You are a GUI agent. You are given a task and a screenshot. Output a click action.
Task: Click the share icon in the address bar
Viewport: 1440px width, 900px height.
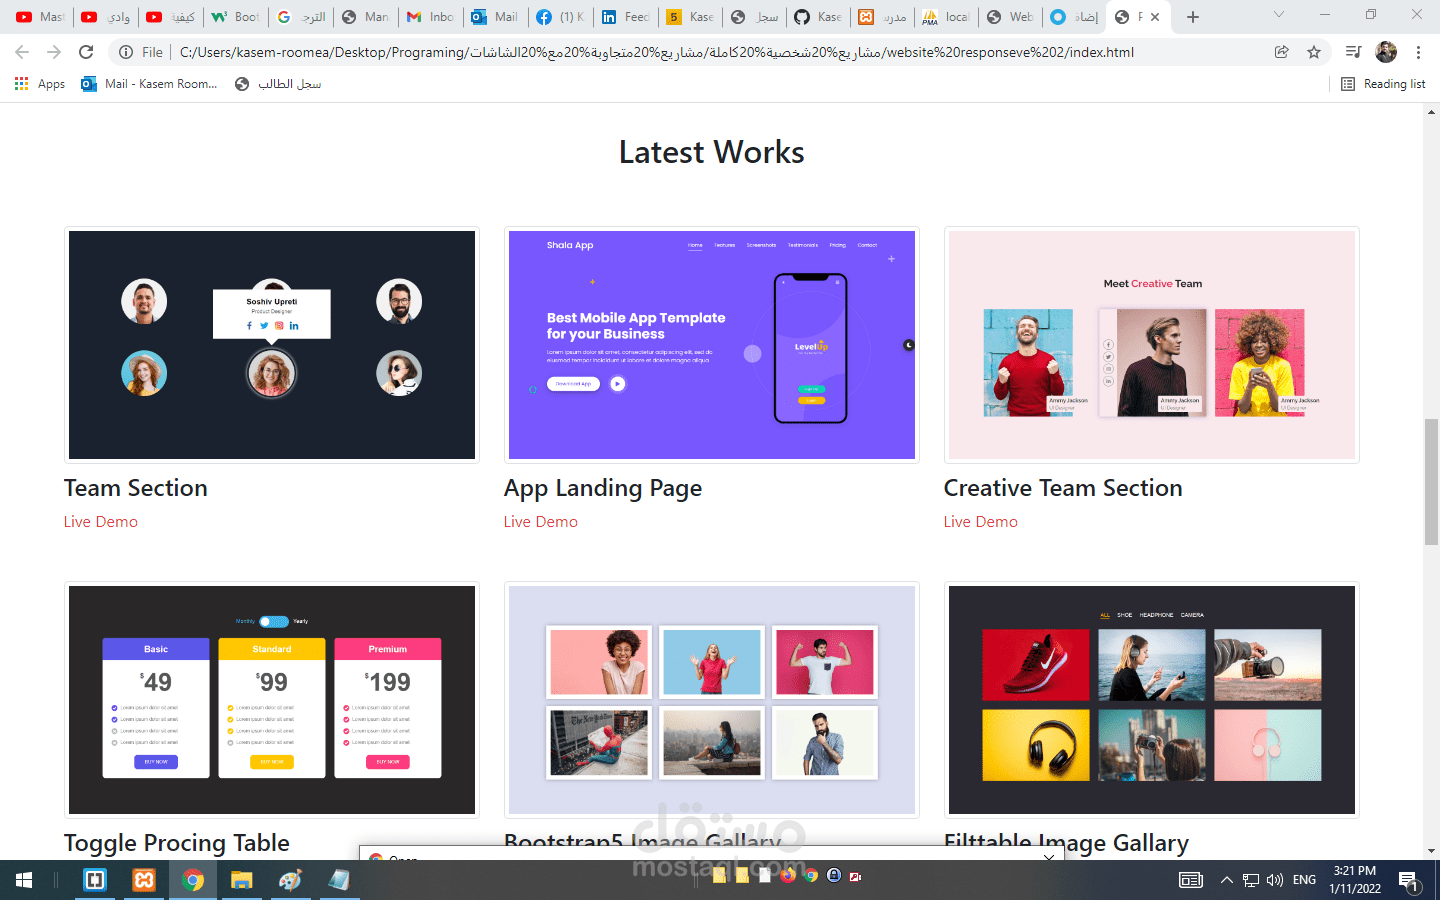coord(1282,52)
